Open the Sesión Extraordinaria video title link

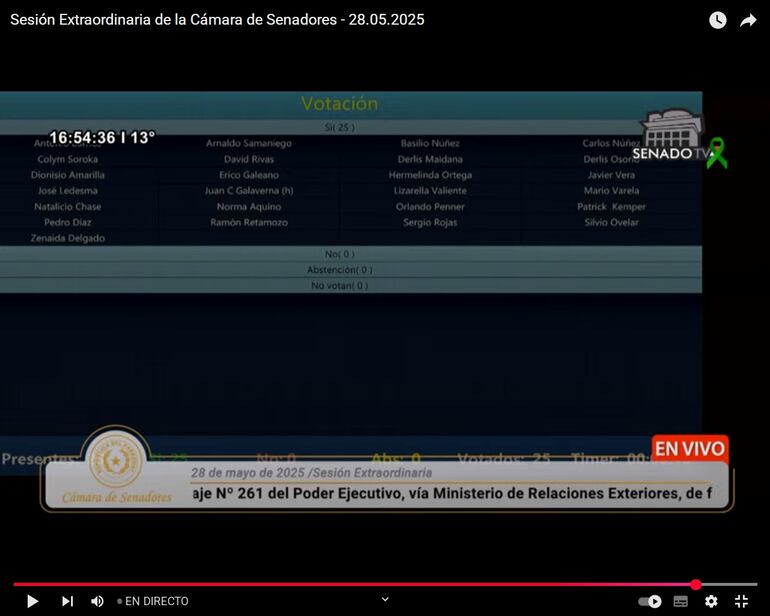point(217,20)
